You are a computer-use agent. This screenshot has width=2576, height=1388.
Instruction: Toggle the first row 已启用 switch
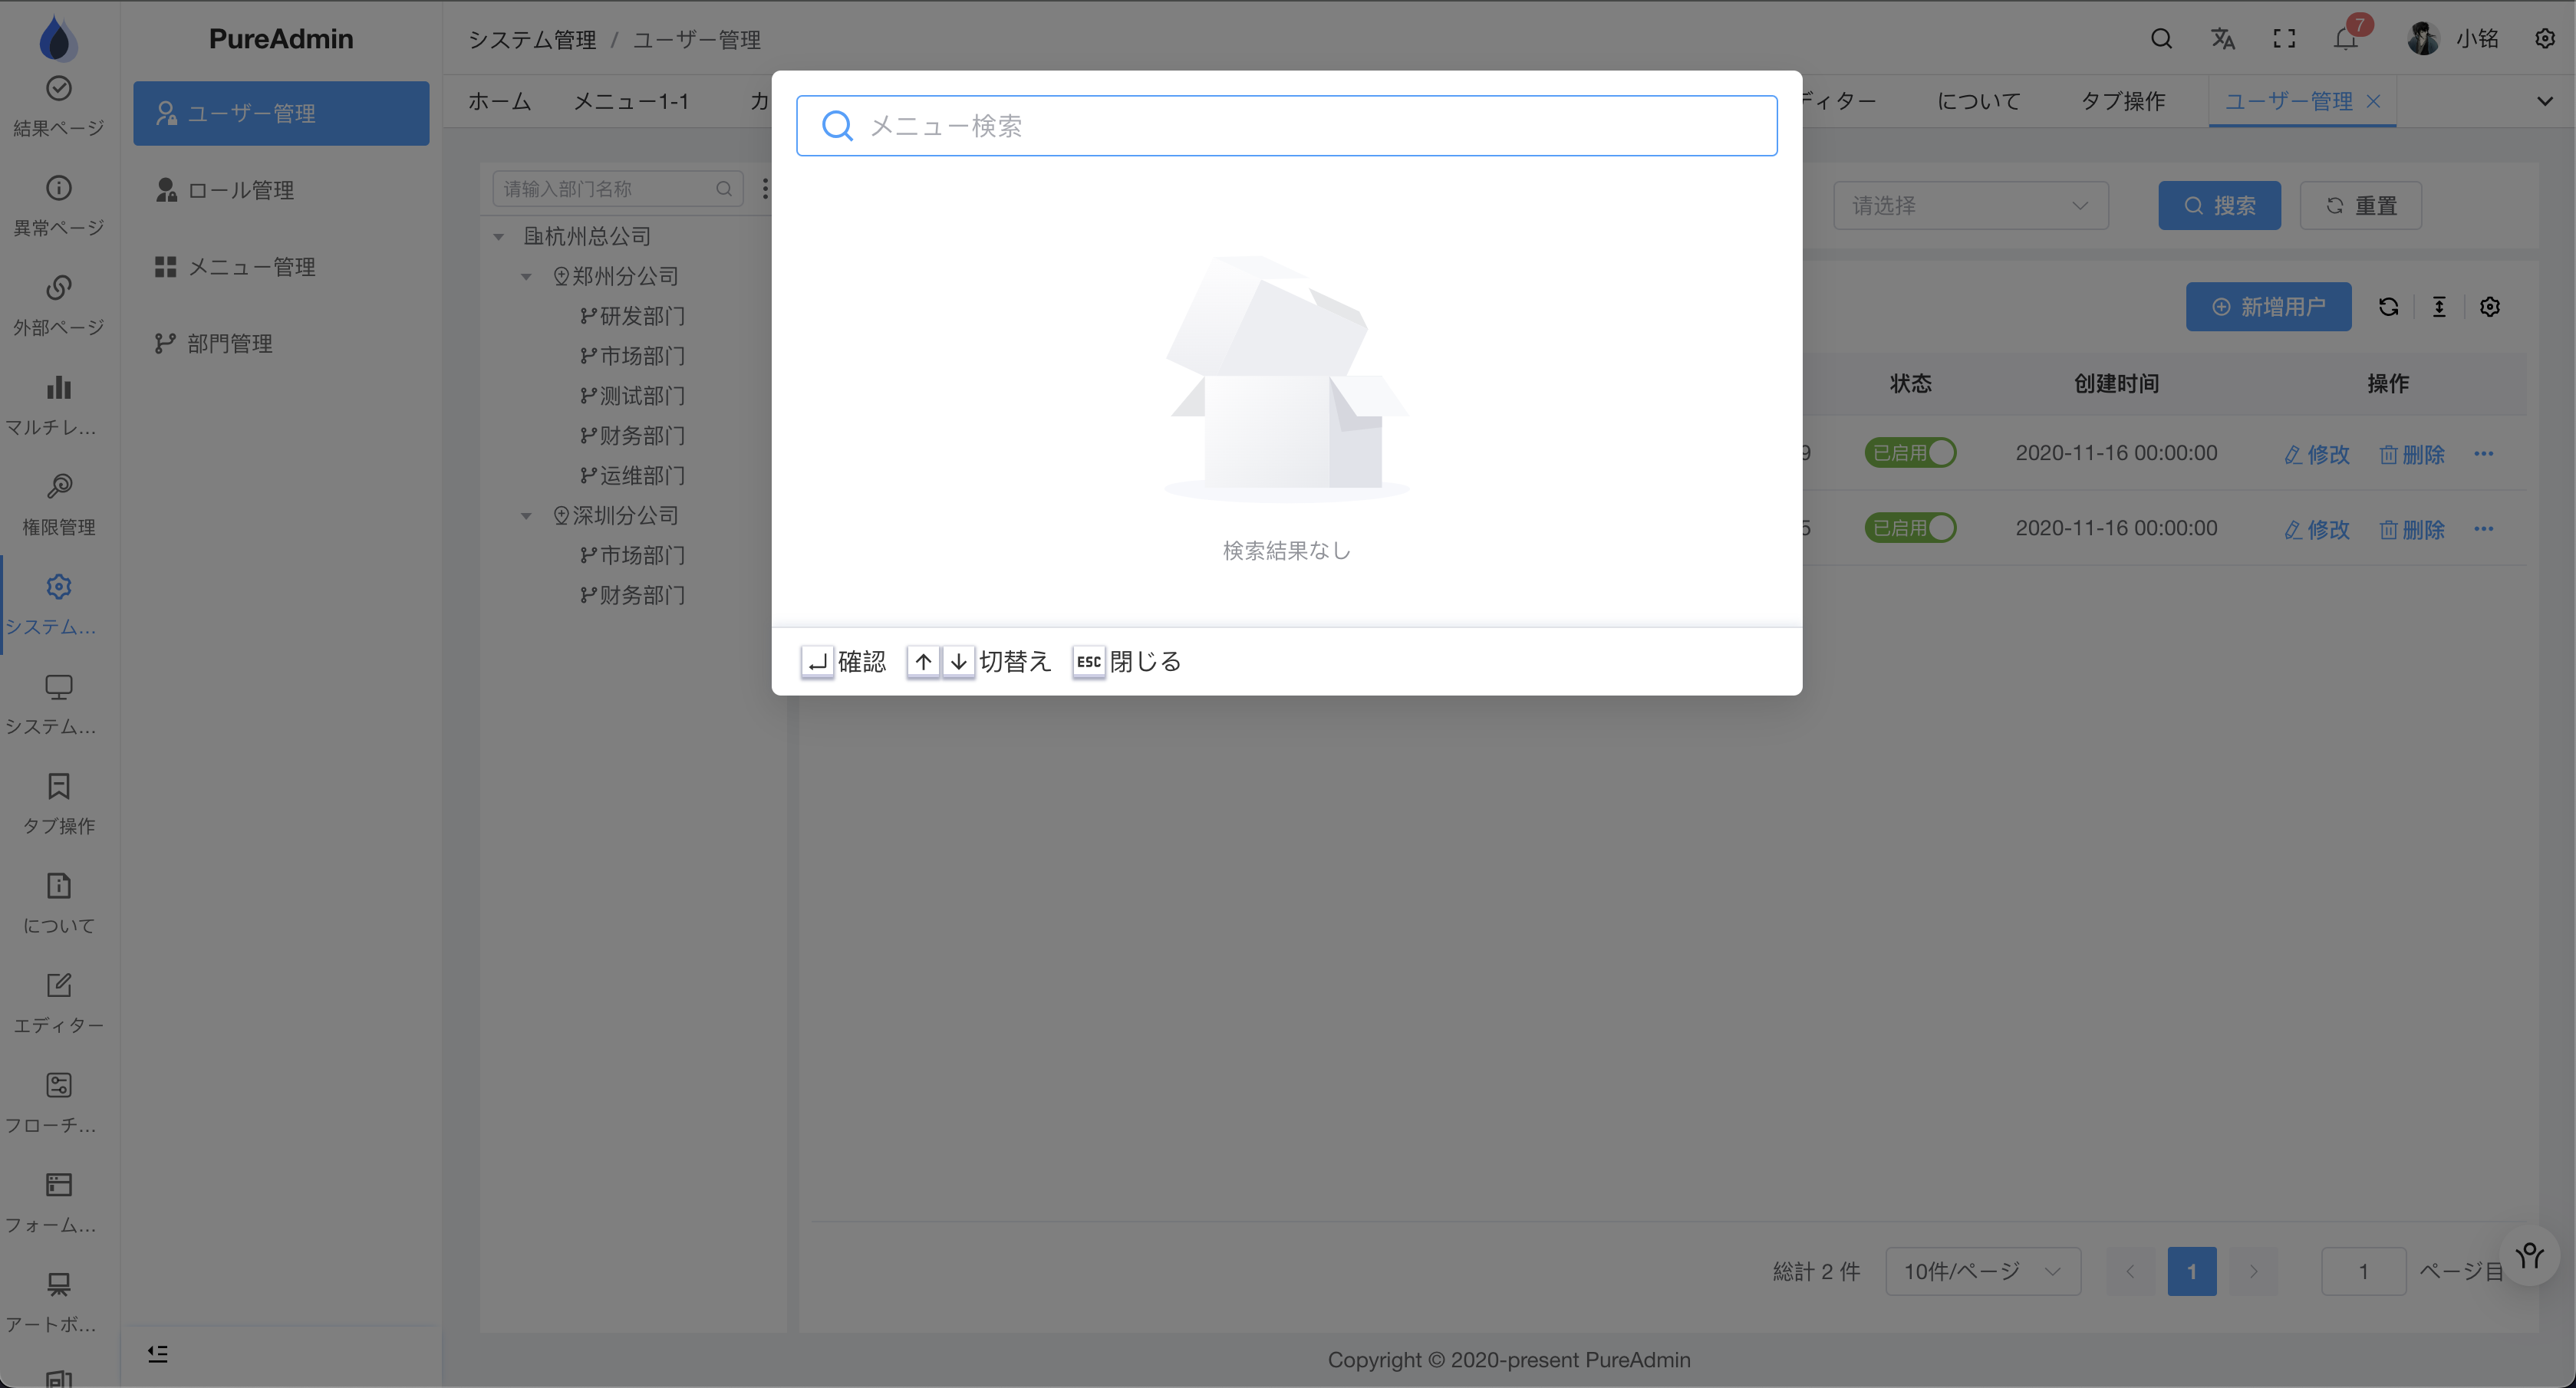coord(1910,453)
